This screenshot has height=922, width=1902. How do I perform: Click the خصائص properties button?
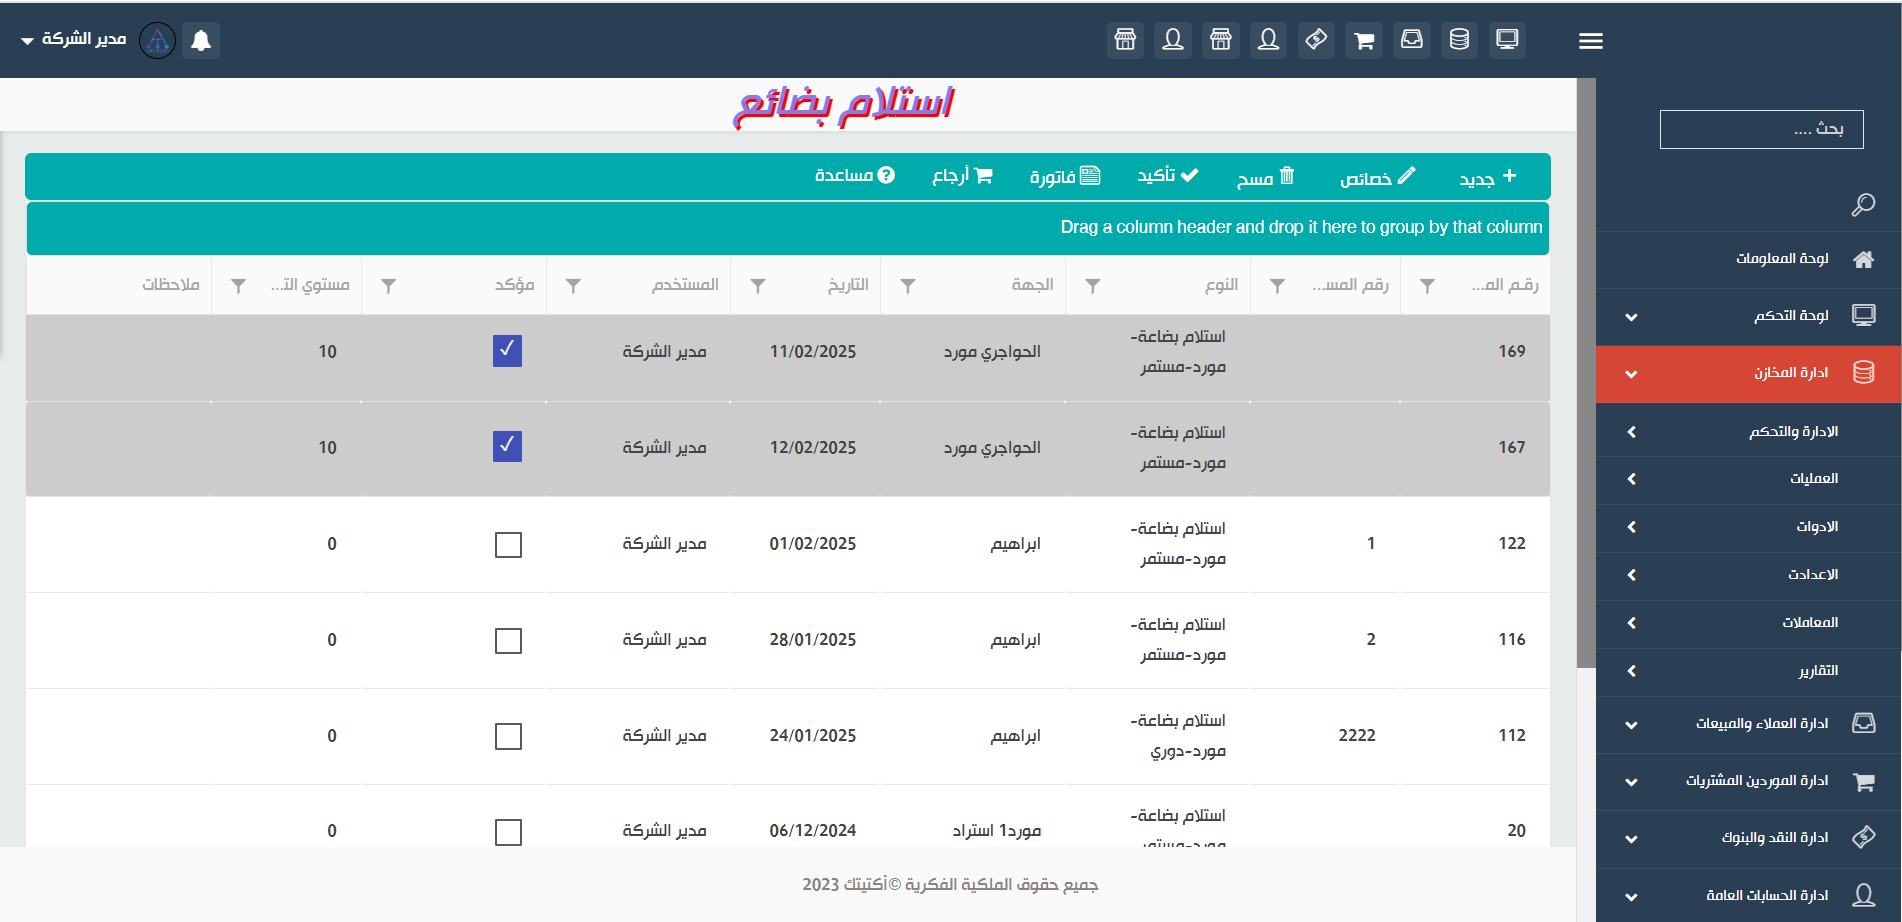1377,177
